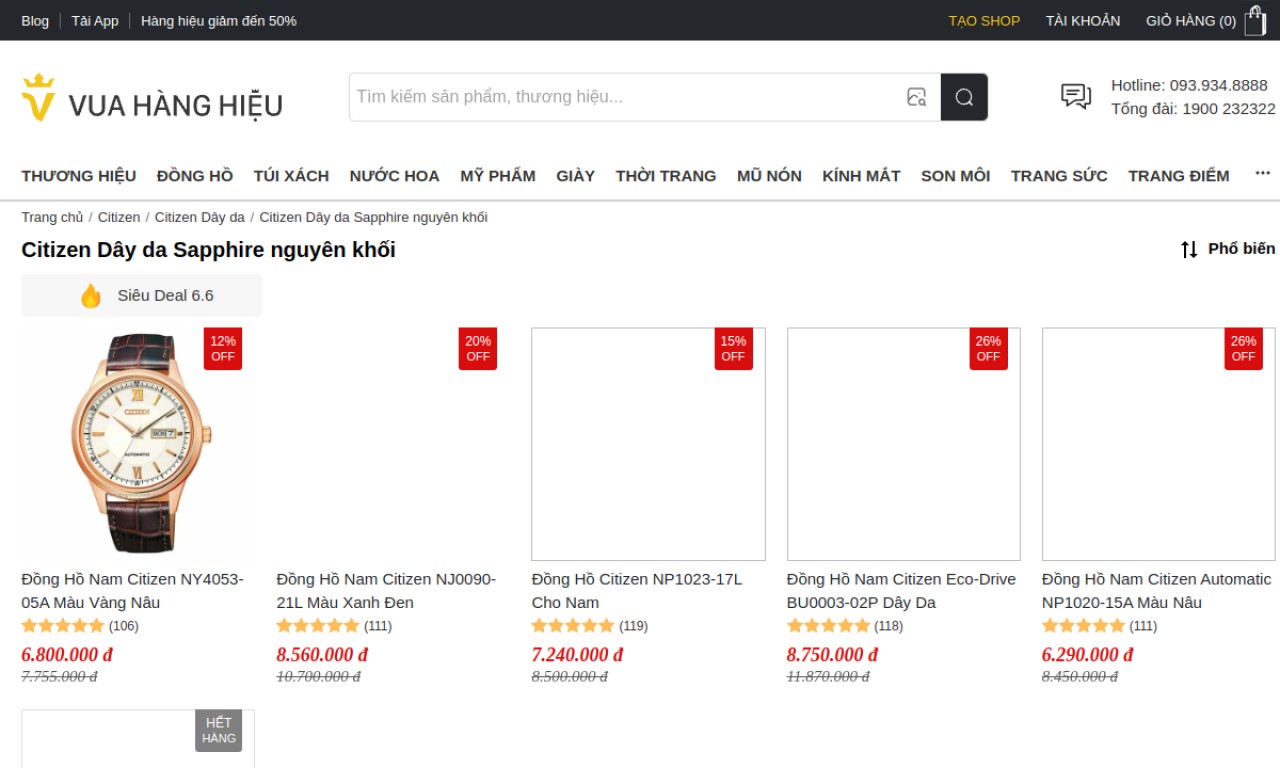Open the ĐỒNG HỒ menu
The image size is (1280, 768).
click(x=195, y=176)
